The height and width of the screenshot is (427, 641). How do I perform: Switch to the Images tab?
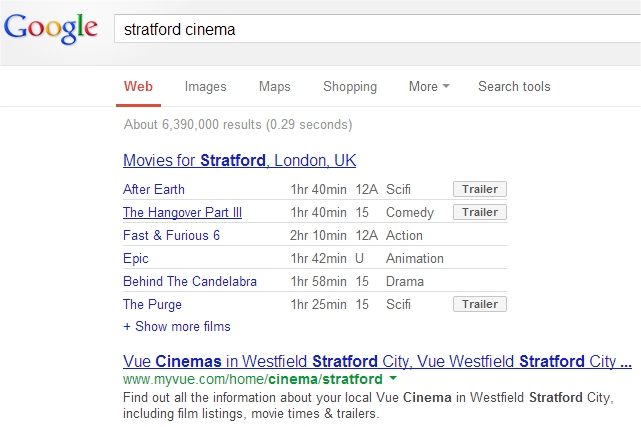click(205, 87)
